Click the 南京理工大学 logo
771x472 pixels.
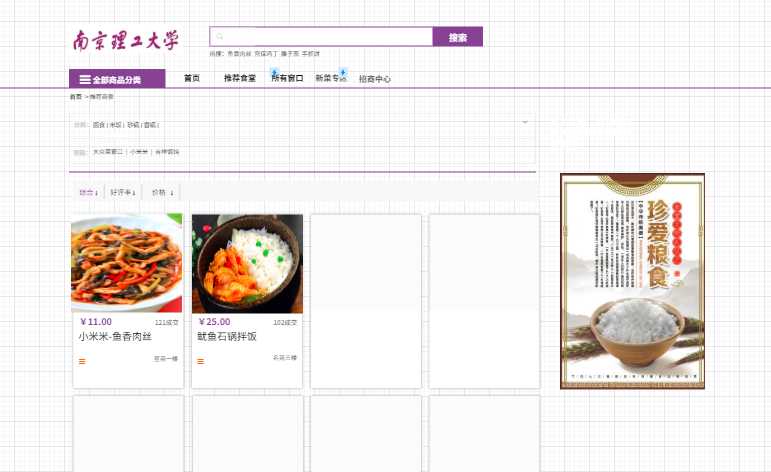coord(126,40)
